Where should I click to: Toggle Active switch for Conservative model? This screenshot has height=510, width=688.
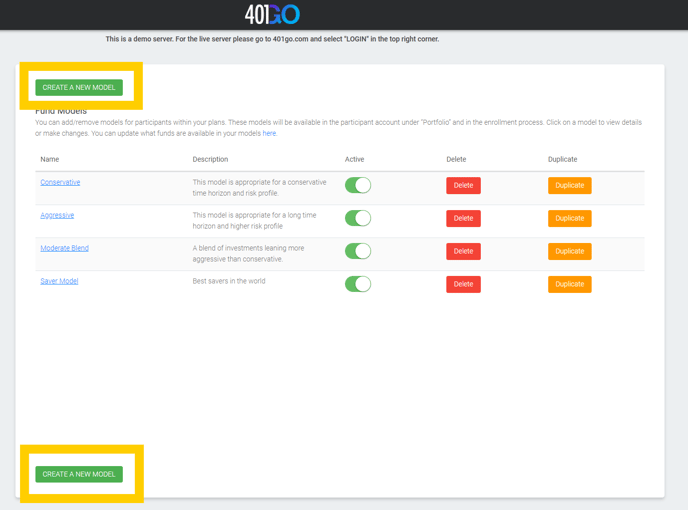(x=358, y=185)
